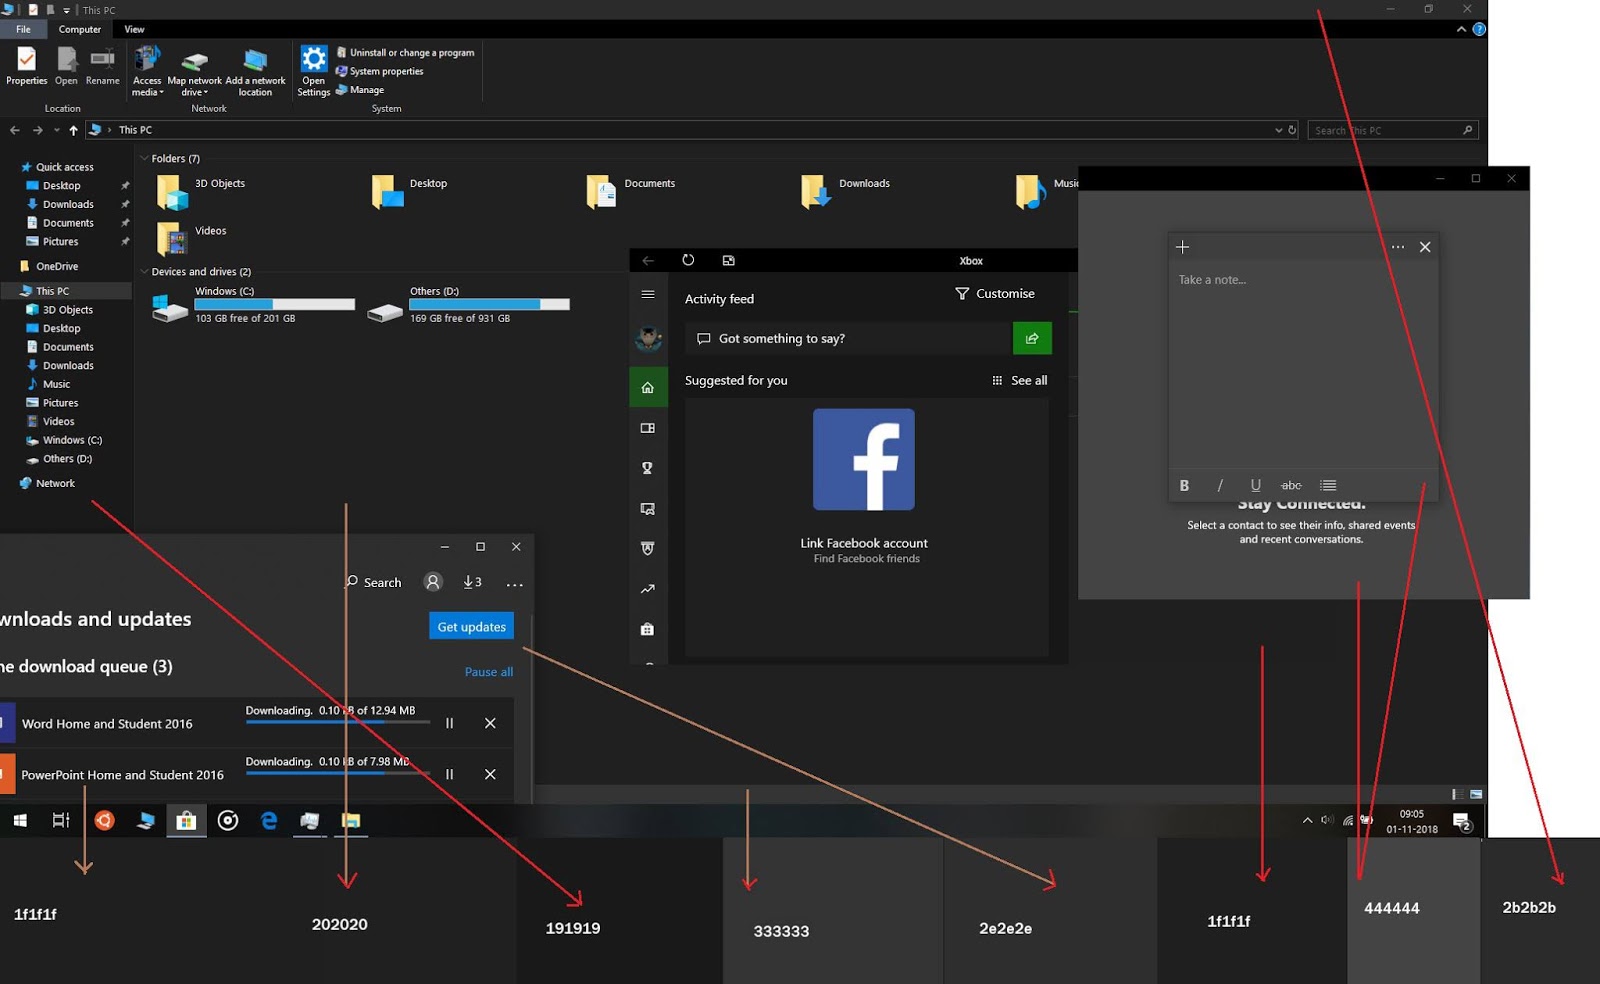Click the Get updates button
The width and height of the screenshot is (1600, 984).
click(x=470, y=625)
